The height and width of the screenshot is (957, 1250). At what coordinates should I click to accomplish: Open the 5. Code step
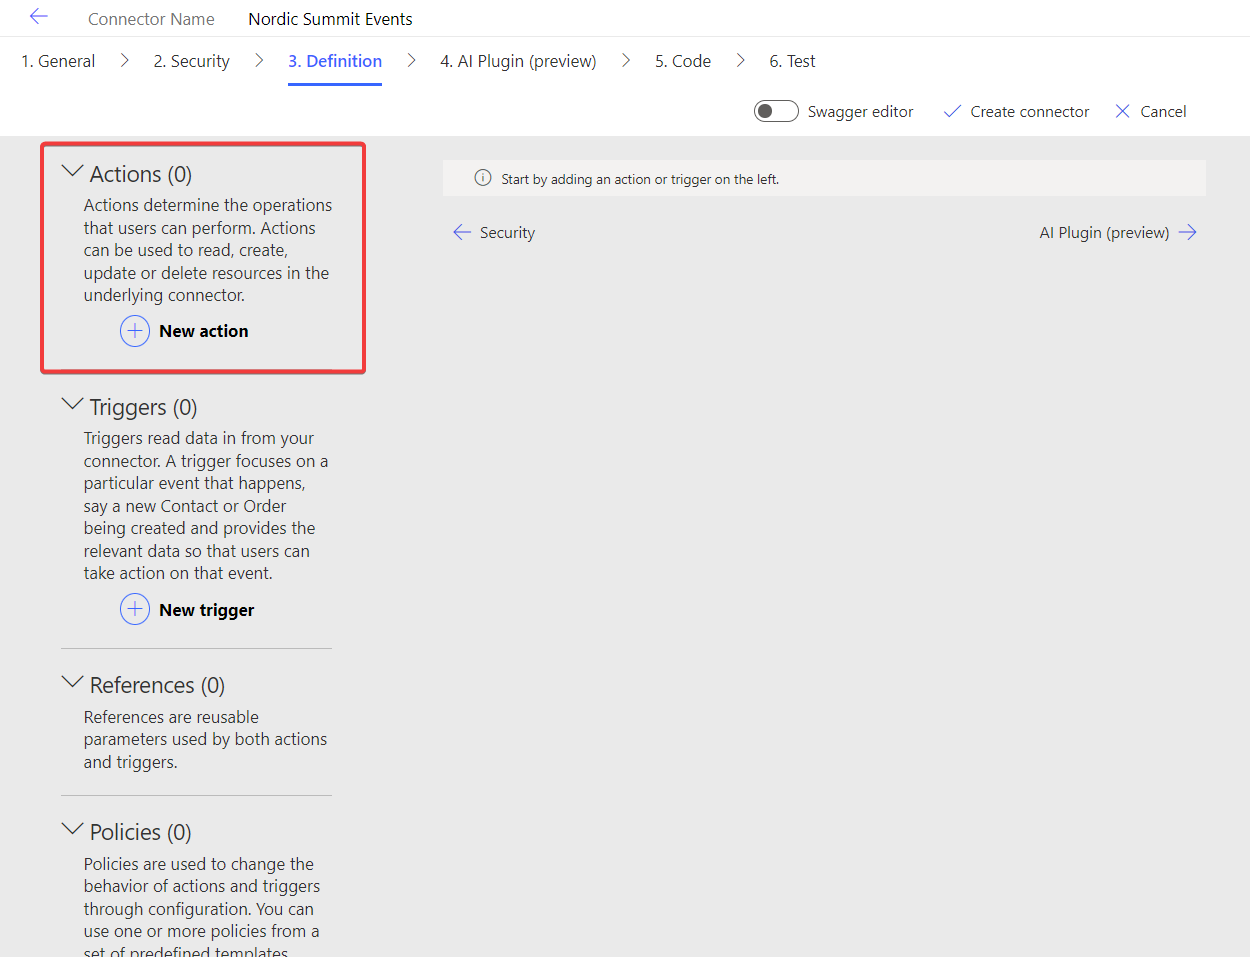pyautogui.click(x=683, y=61)
